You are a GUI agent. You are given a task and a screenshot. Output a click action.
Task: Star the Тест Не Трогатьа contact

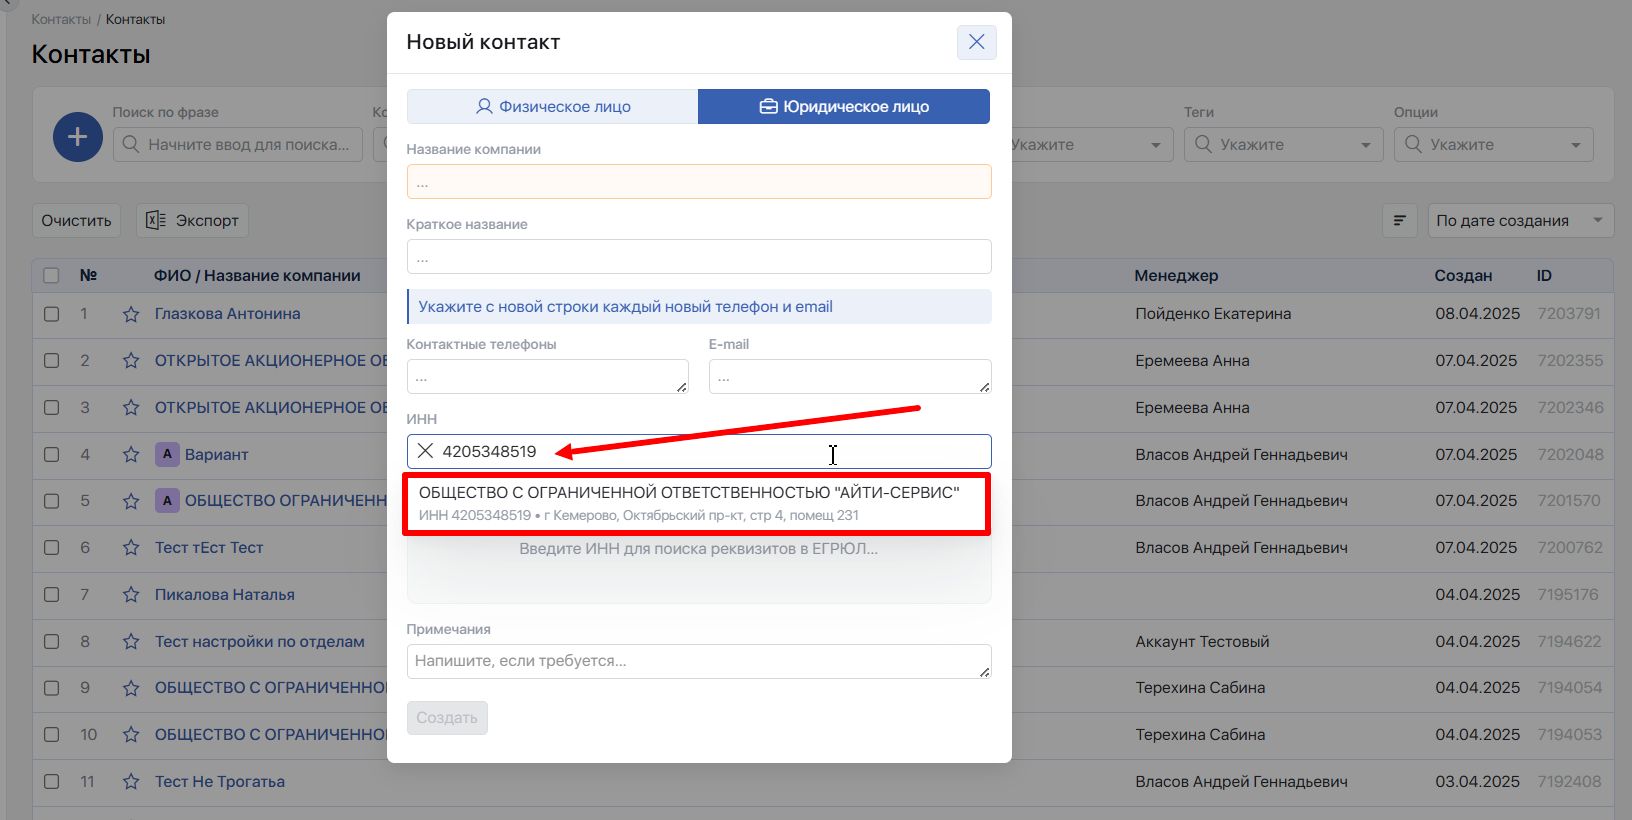coord(131,782)
